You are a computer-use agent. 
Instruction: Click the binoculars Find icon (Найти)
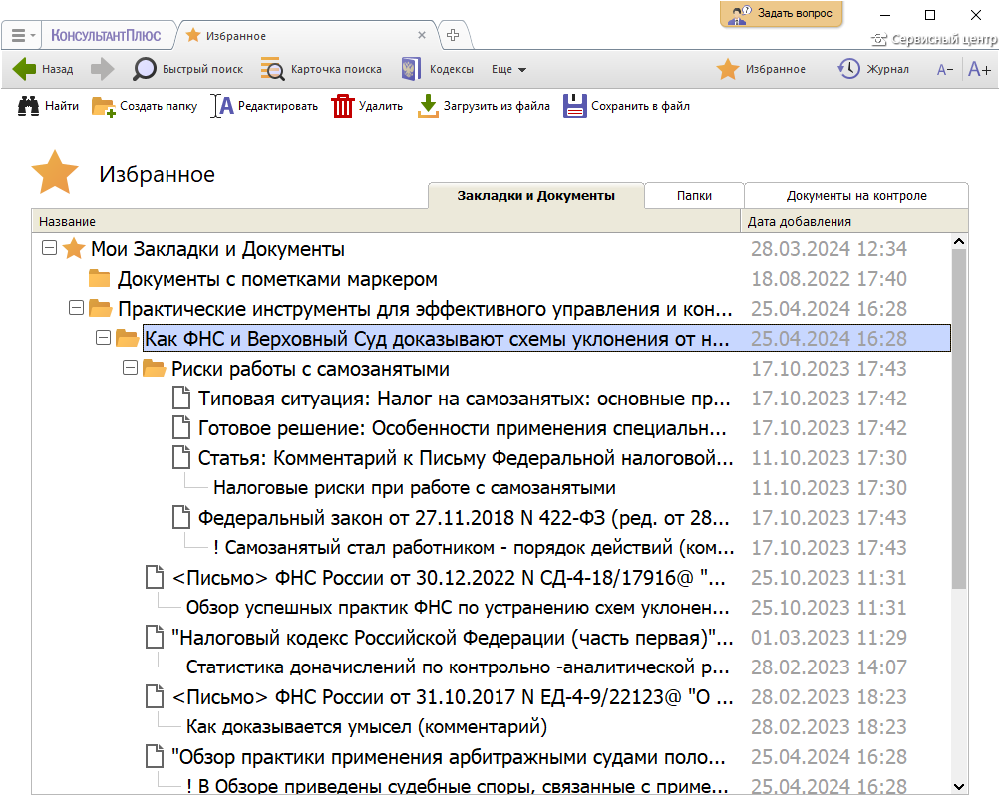click(29, 106)
